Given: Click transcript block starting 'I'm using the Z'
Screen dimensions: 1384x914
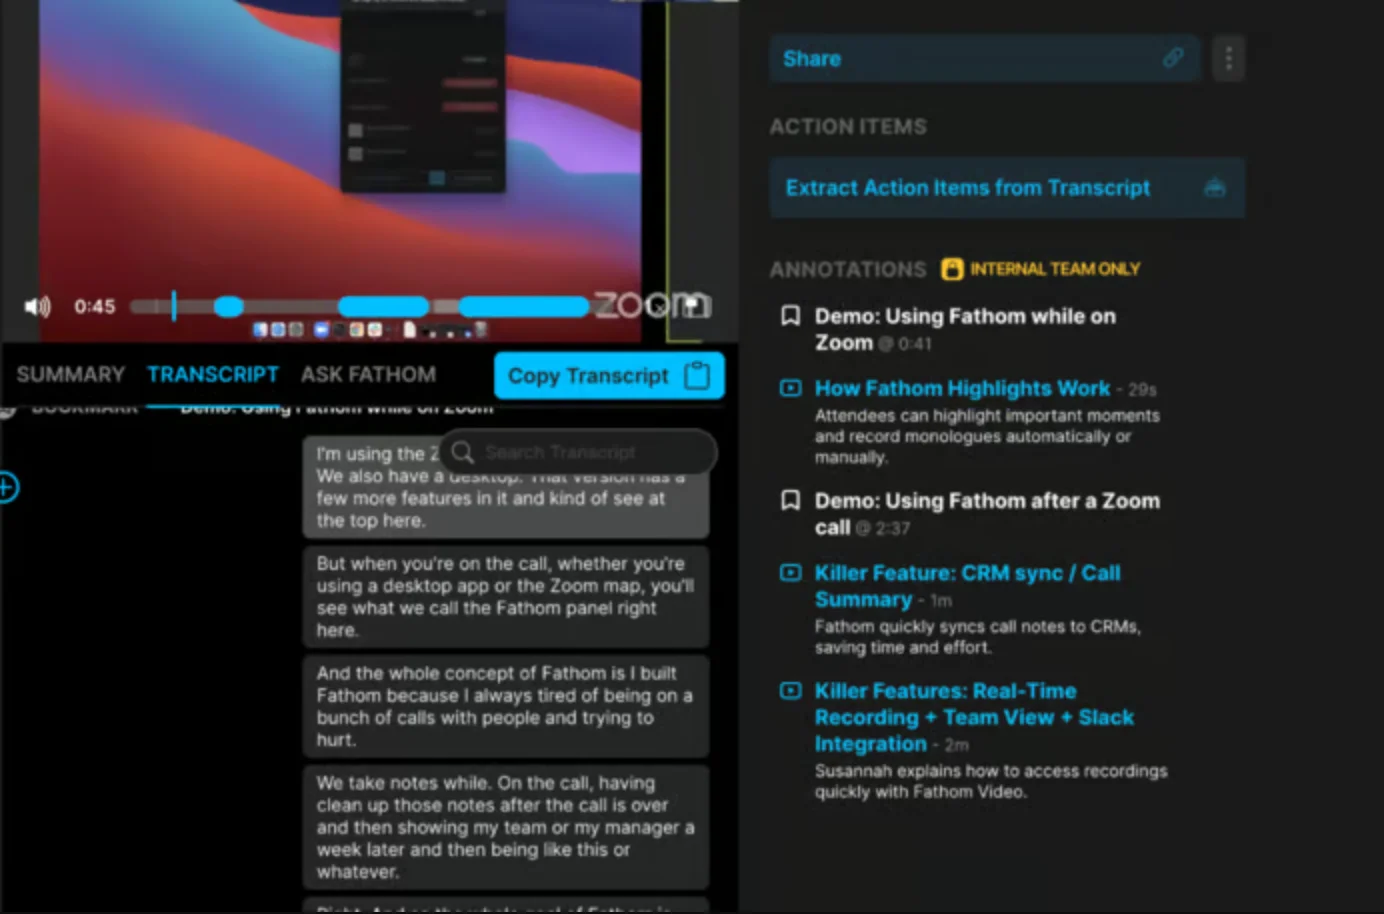Looking at the screenshot, I should click(506, 488).
